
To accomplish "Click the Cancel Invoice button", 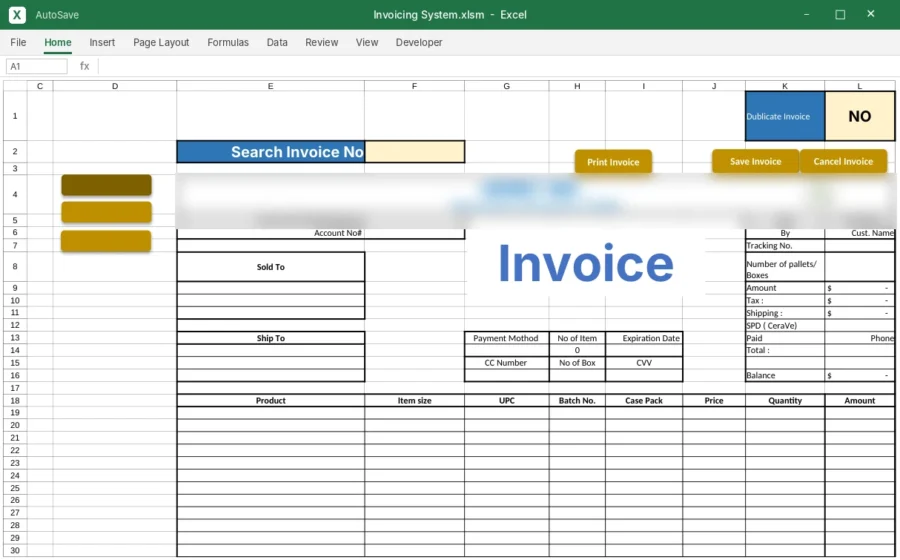I will 843,161.
